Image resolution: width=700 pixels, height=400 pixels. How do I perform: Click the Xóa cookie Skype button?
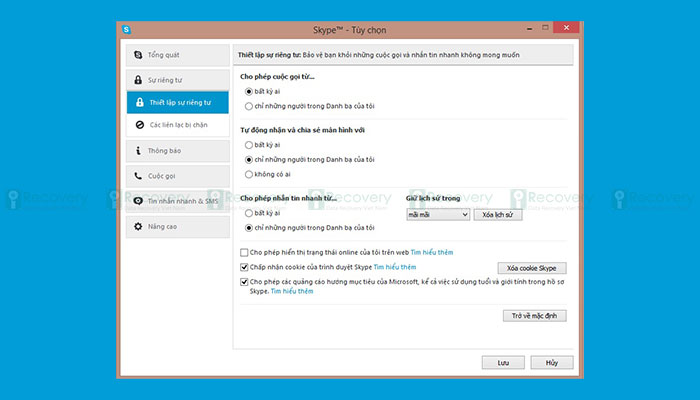tap(532, 268)
